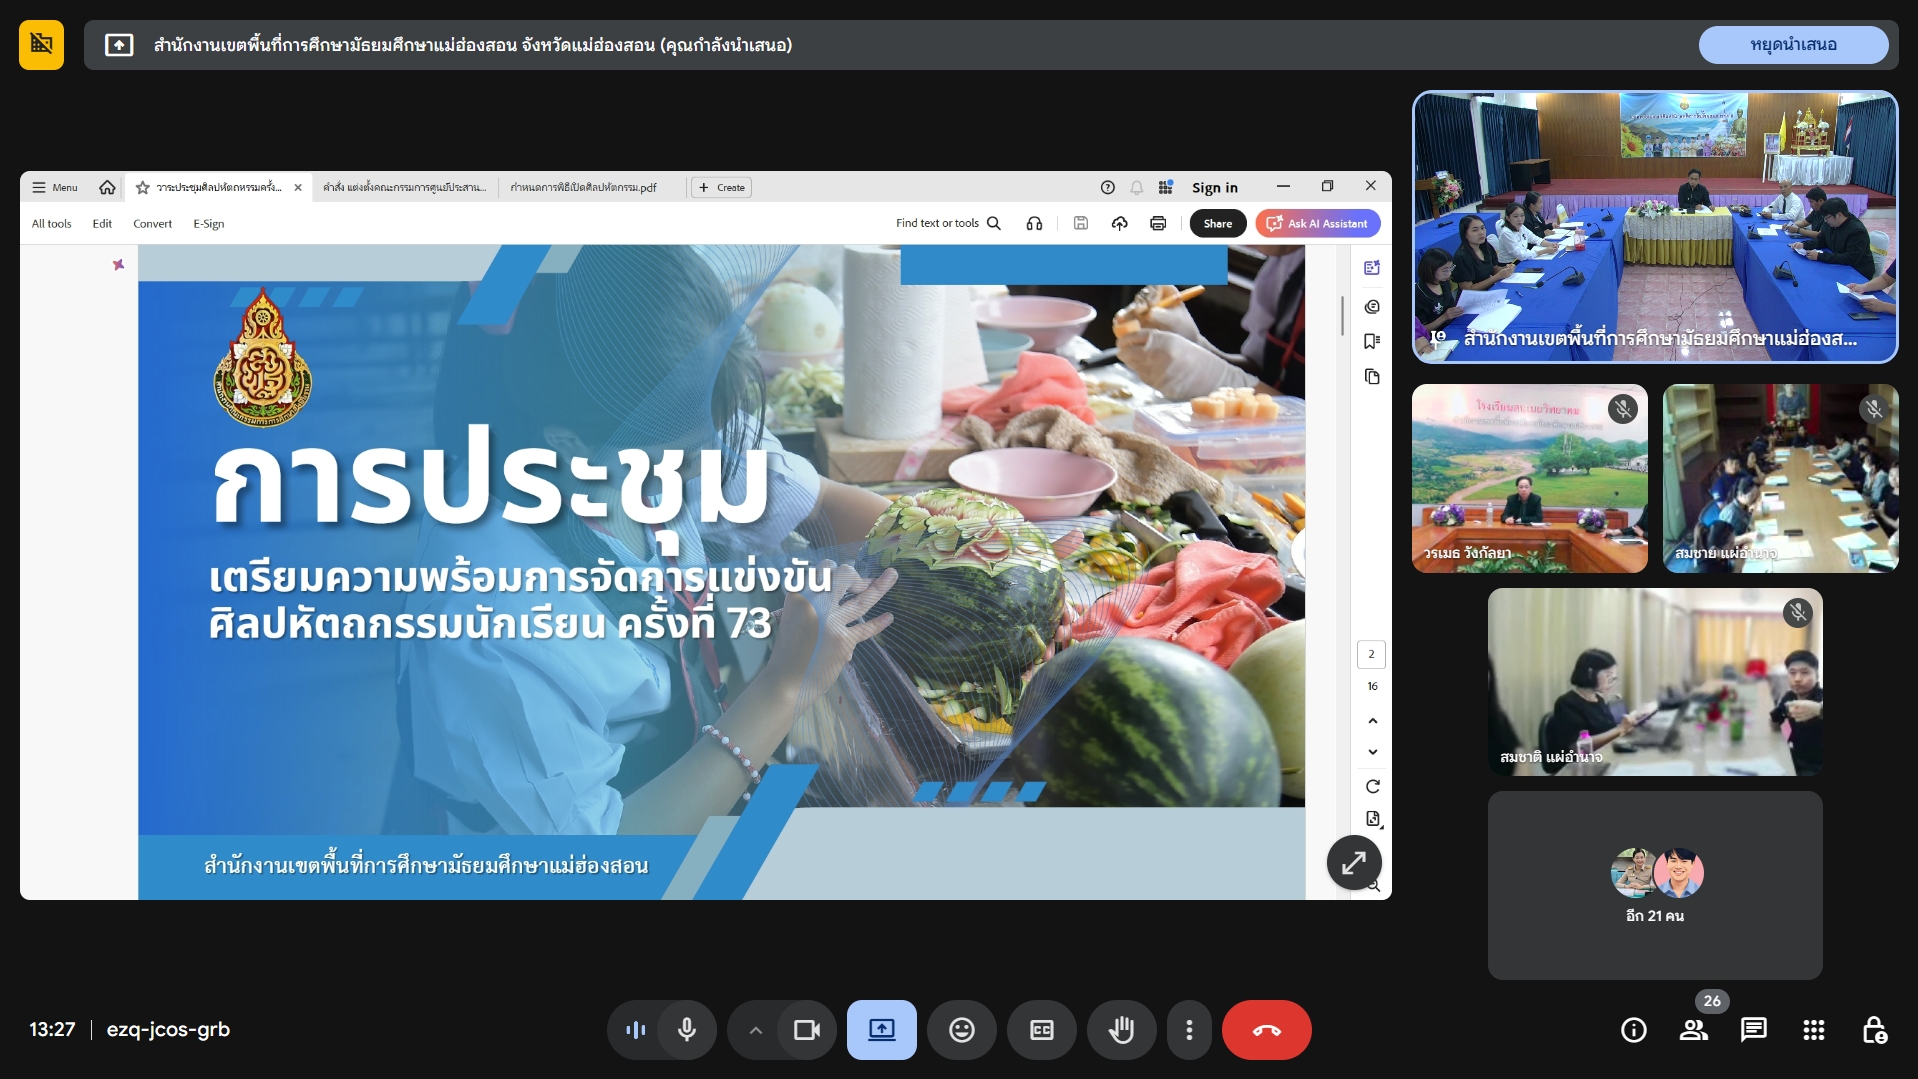Click the Ask AI Assistant button
This screenshot has height=1079, width=1918.
[1317, 224]
